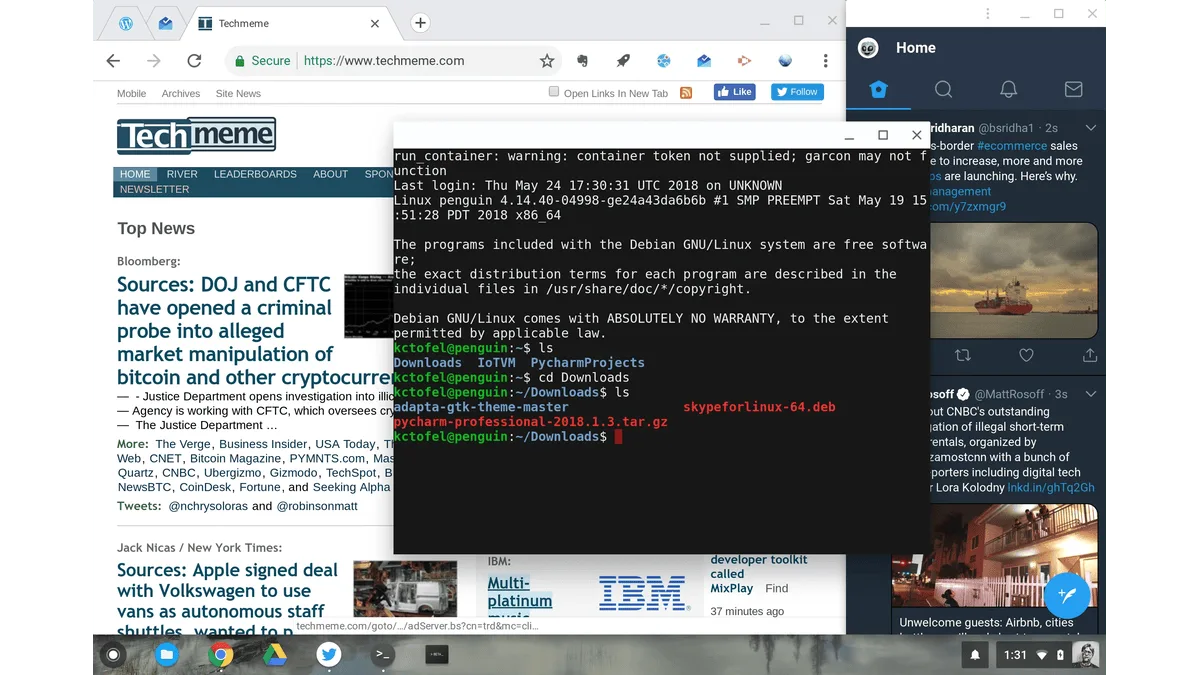
Task: Reload the Techmeme page
Action: point(194,61)
